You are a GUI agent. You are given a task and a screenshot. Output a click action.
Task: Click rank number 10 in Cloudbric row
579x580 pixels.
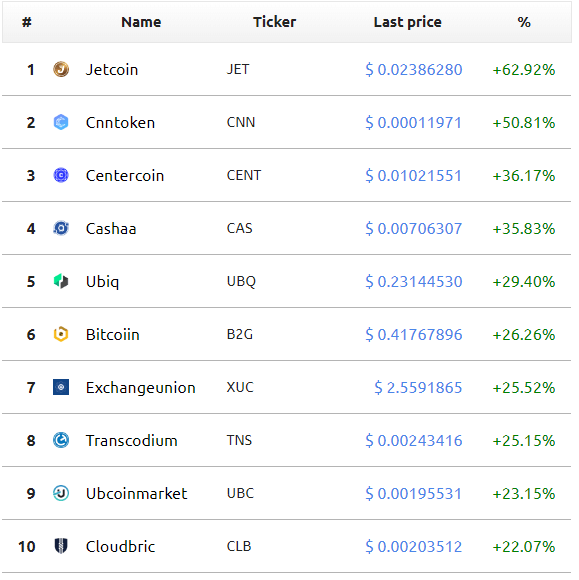(27, 546)
